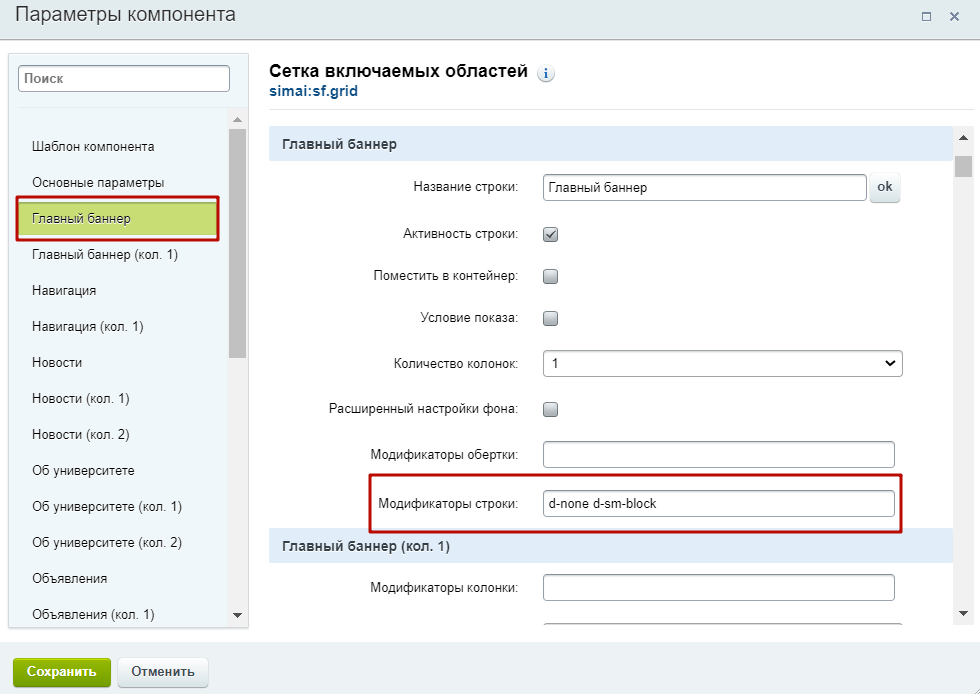Viewport: 980px width, 694px height.
Task: Click the 'Поиск' search field
Action: pyautogui.click(x=124, y=78)
